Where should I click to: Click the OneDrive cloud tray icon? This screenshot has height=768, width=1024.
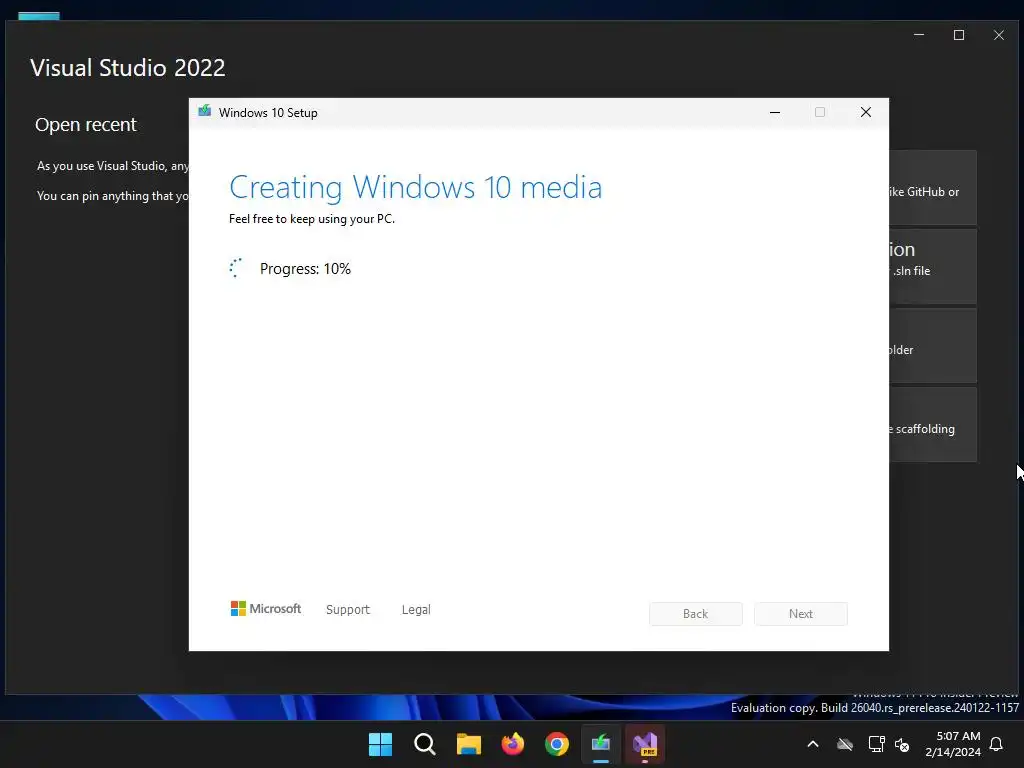click(845, 744)
